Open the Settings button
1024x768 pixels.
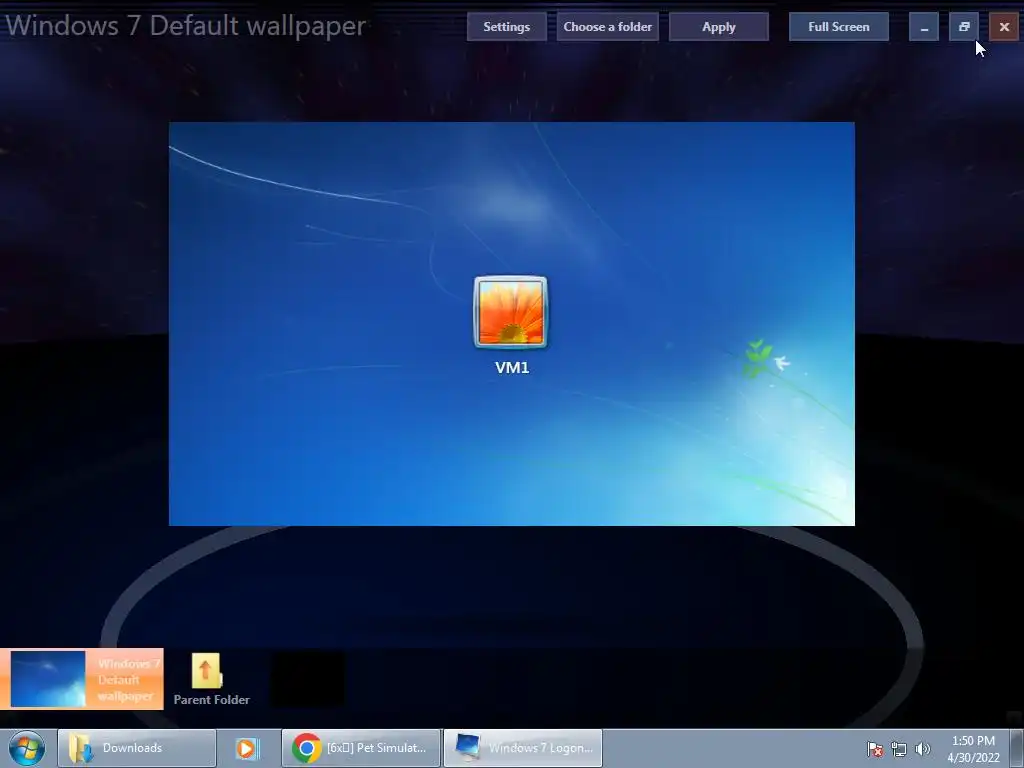pos(506,27)
